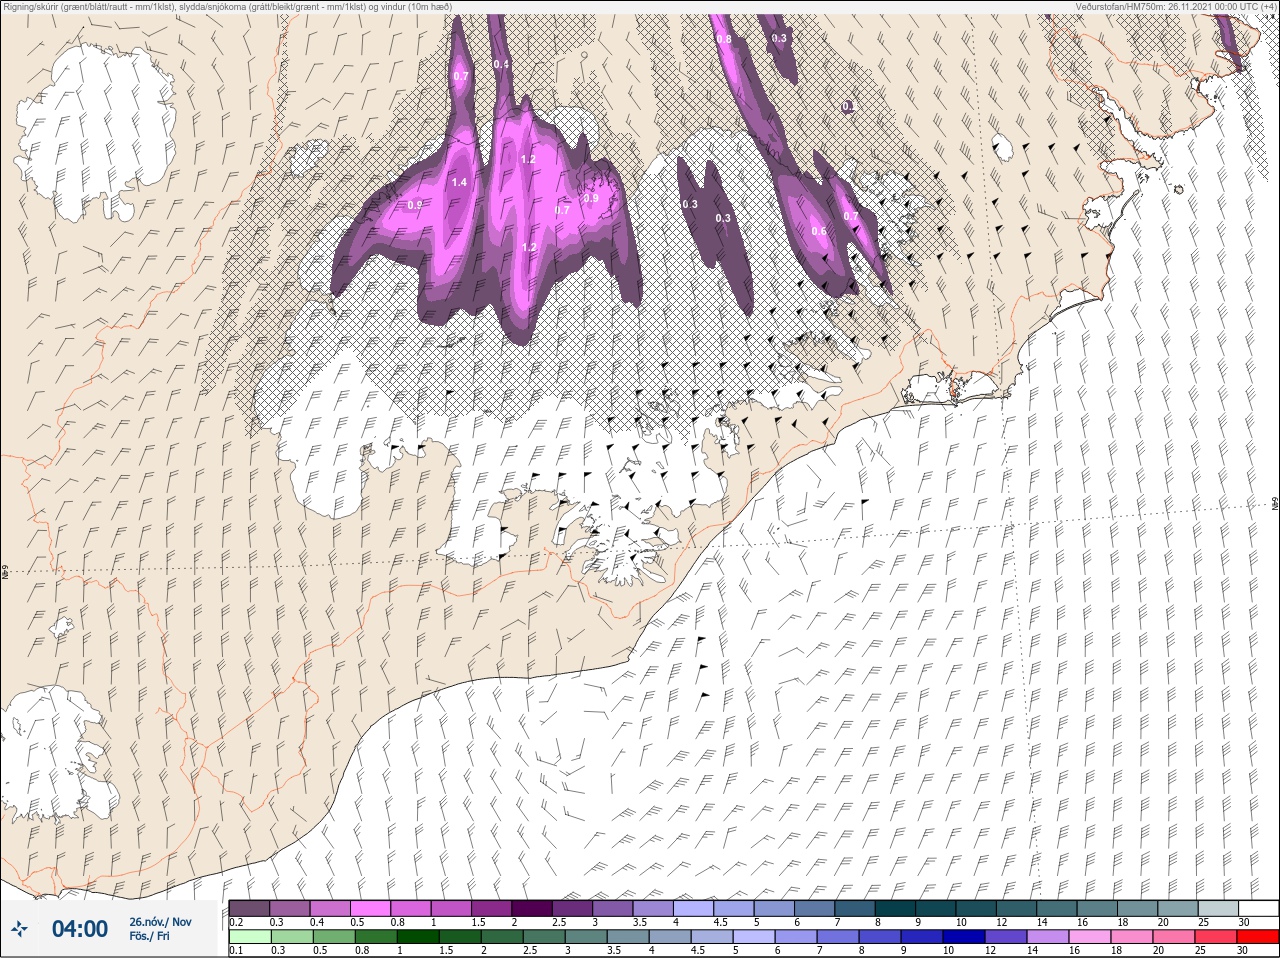Click the 0.8 precipitation value near the top

coord(724,39)
